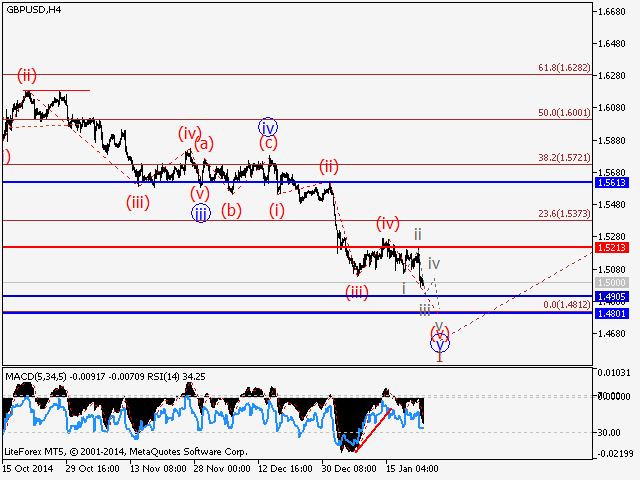Select the gray 1.5000 price tag
The image size is (640, 480).
611,282
